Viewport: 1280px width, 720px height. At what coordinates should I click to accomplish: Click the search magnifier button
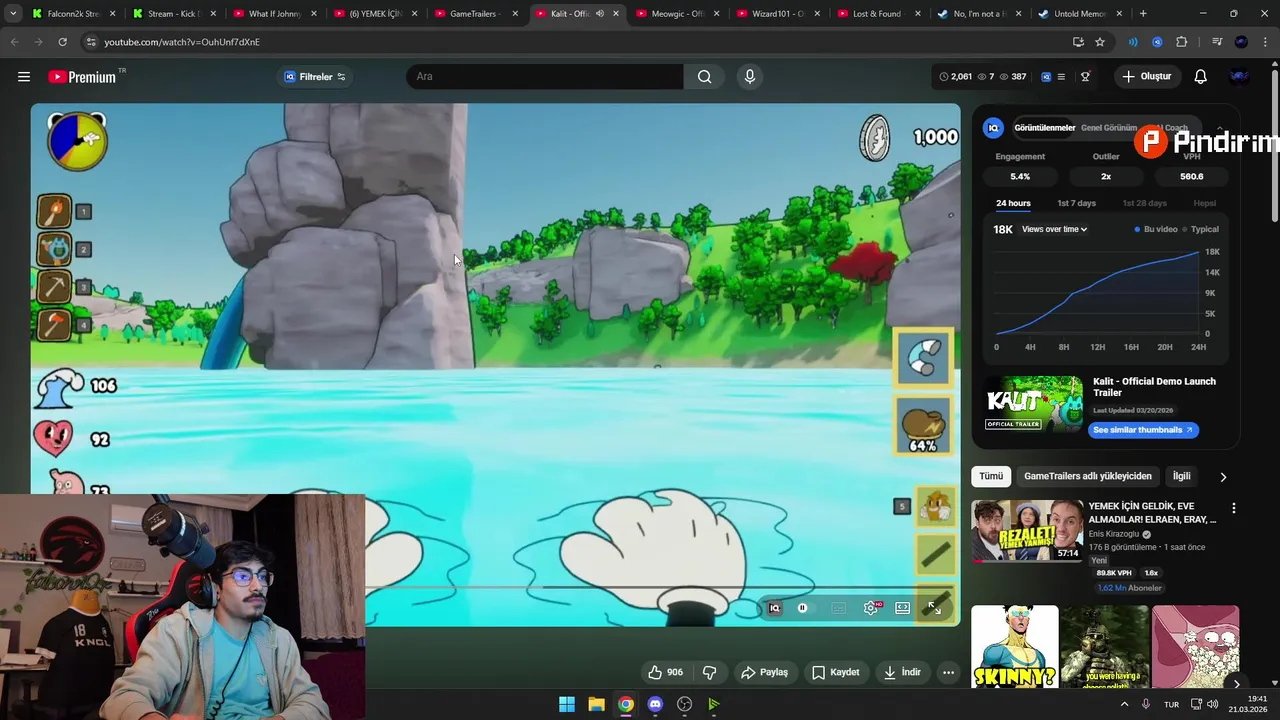point(705,77)
